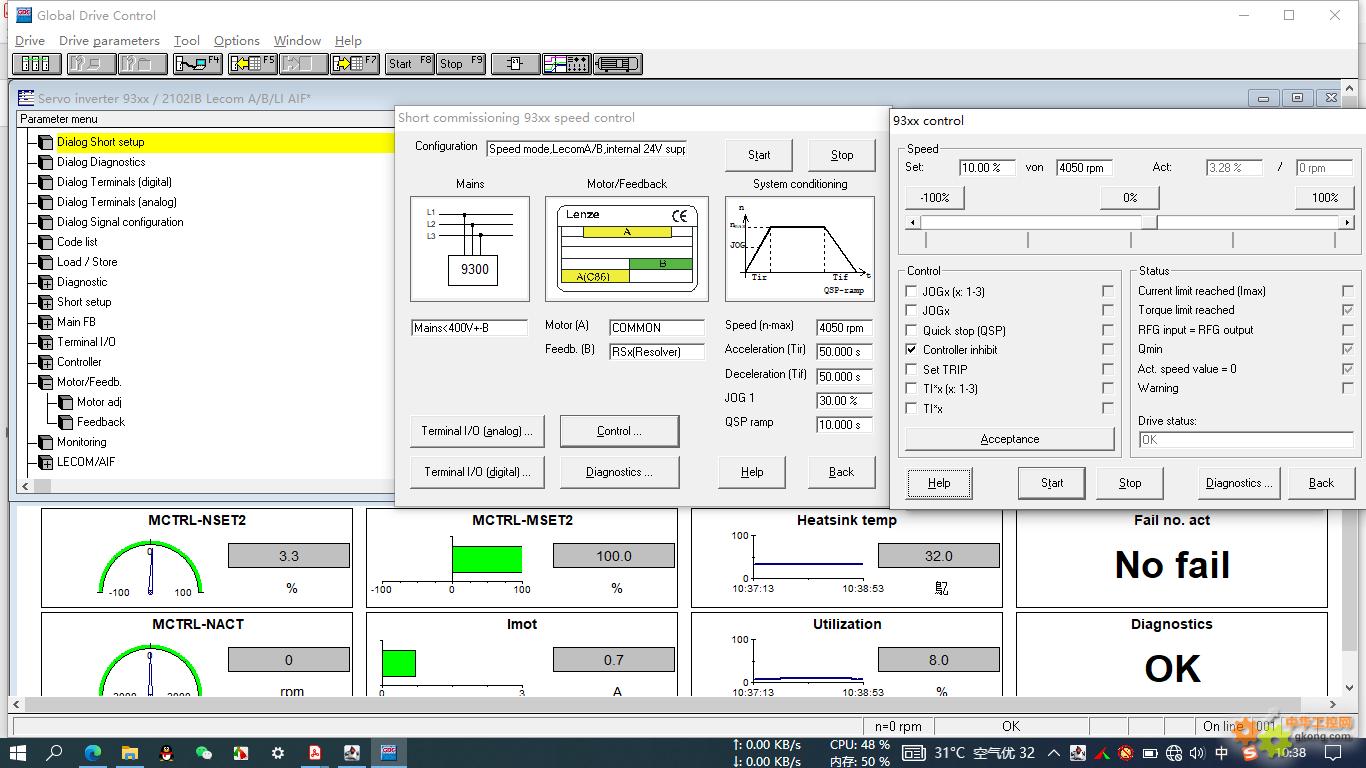Image resolution: width=1366 pixels, height=768 pixels.
Task: Click the Start F8 toolbar button
Action: point(409,64)
